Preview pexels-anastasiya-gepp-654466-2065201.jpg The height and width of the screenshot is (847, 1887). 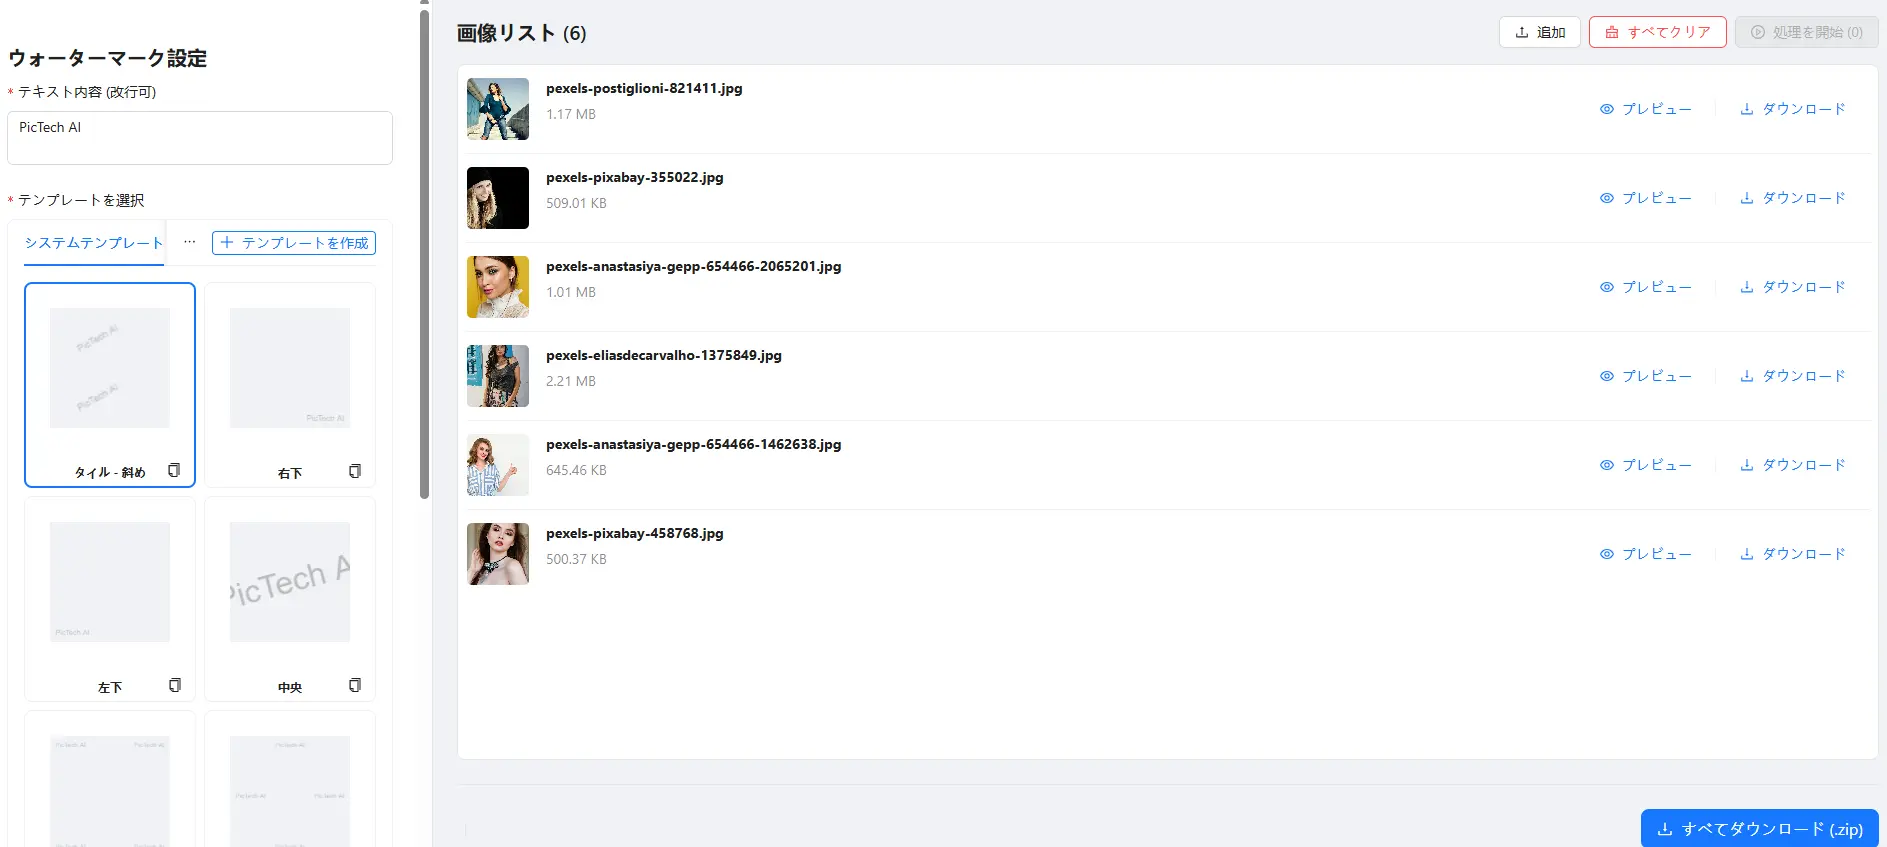[1646, 287]
